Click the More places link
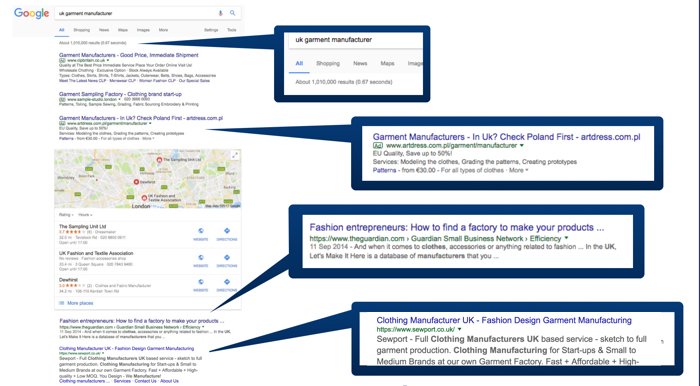Image resolution: width=700 pixels, height=386 pixels. click(80, 303)
